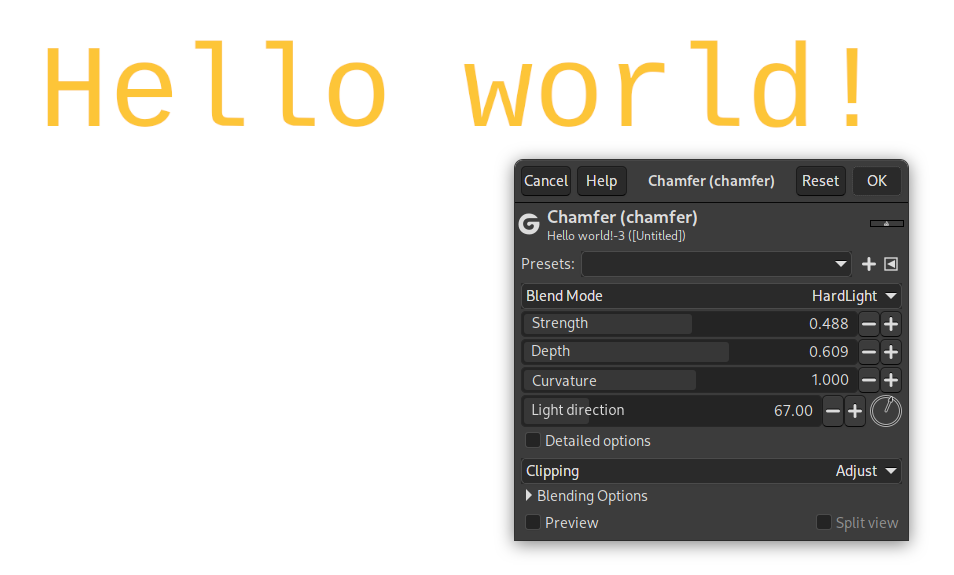954x575 pixels.
Task: Toggle the Split view checkbox
Action: coord(824,523)
